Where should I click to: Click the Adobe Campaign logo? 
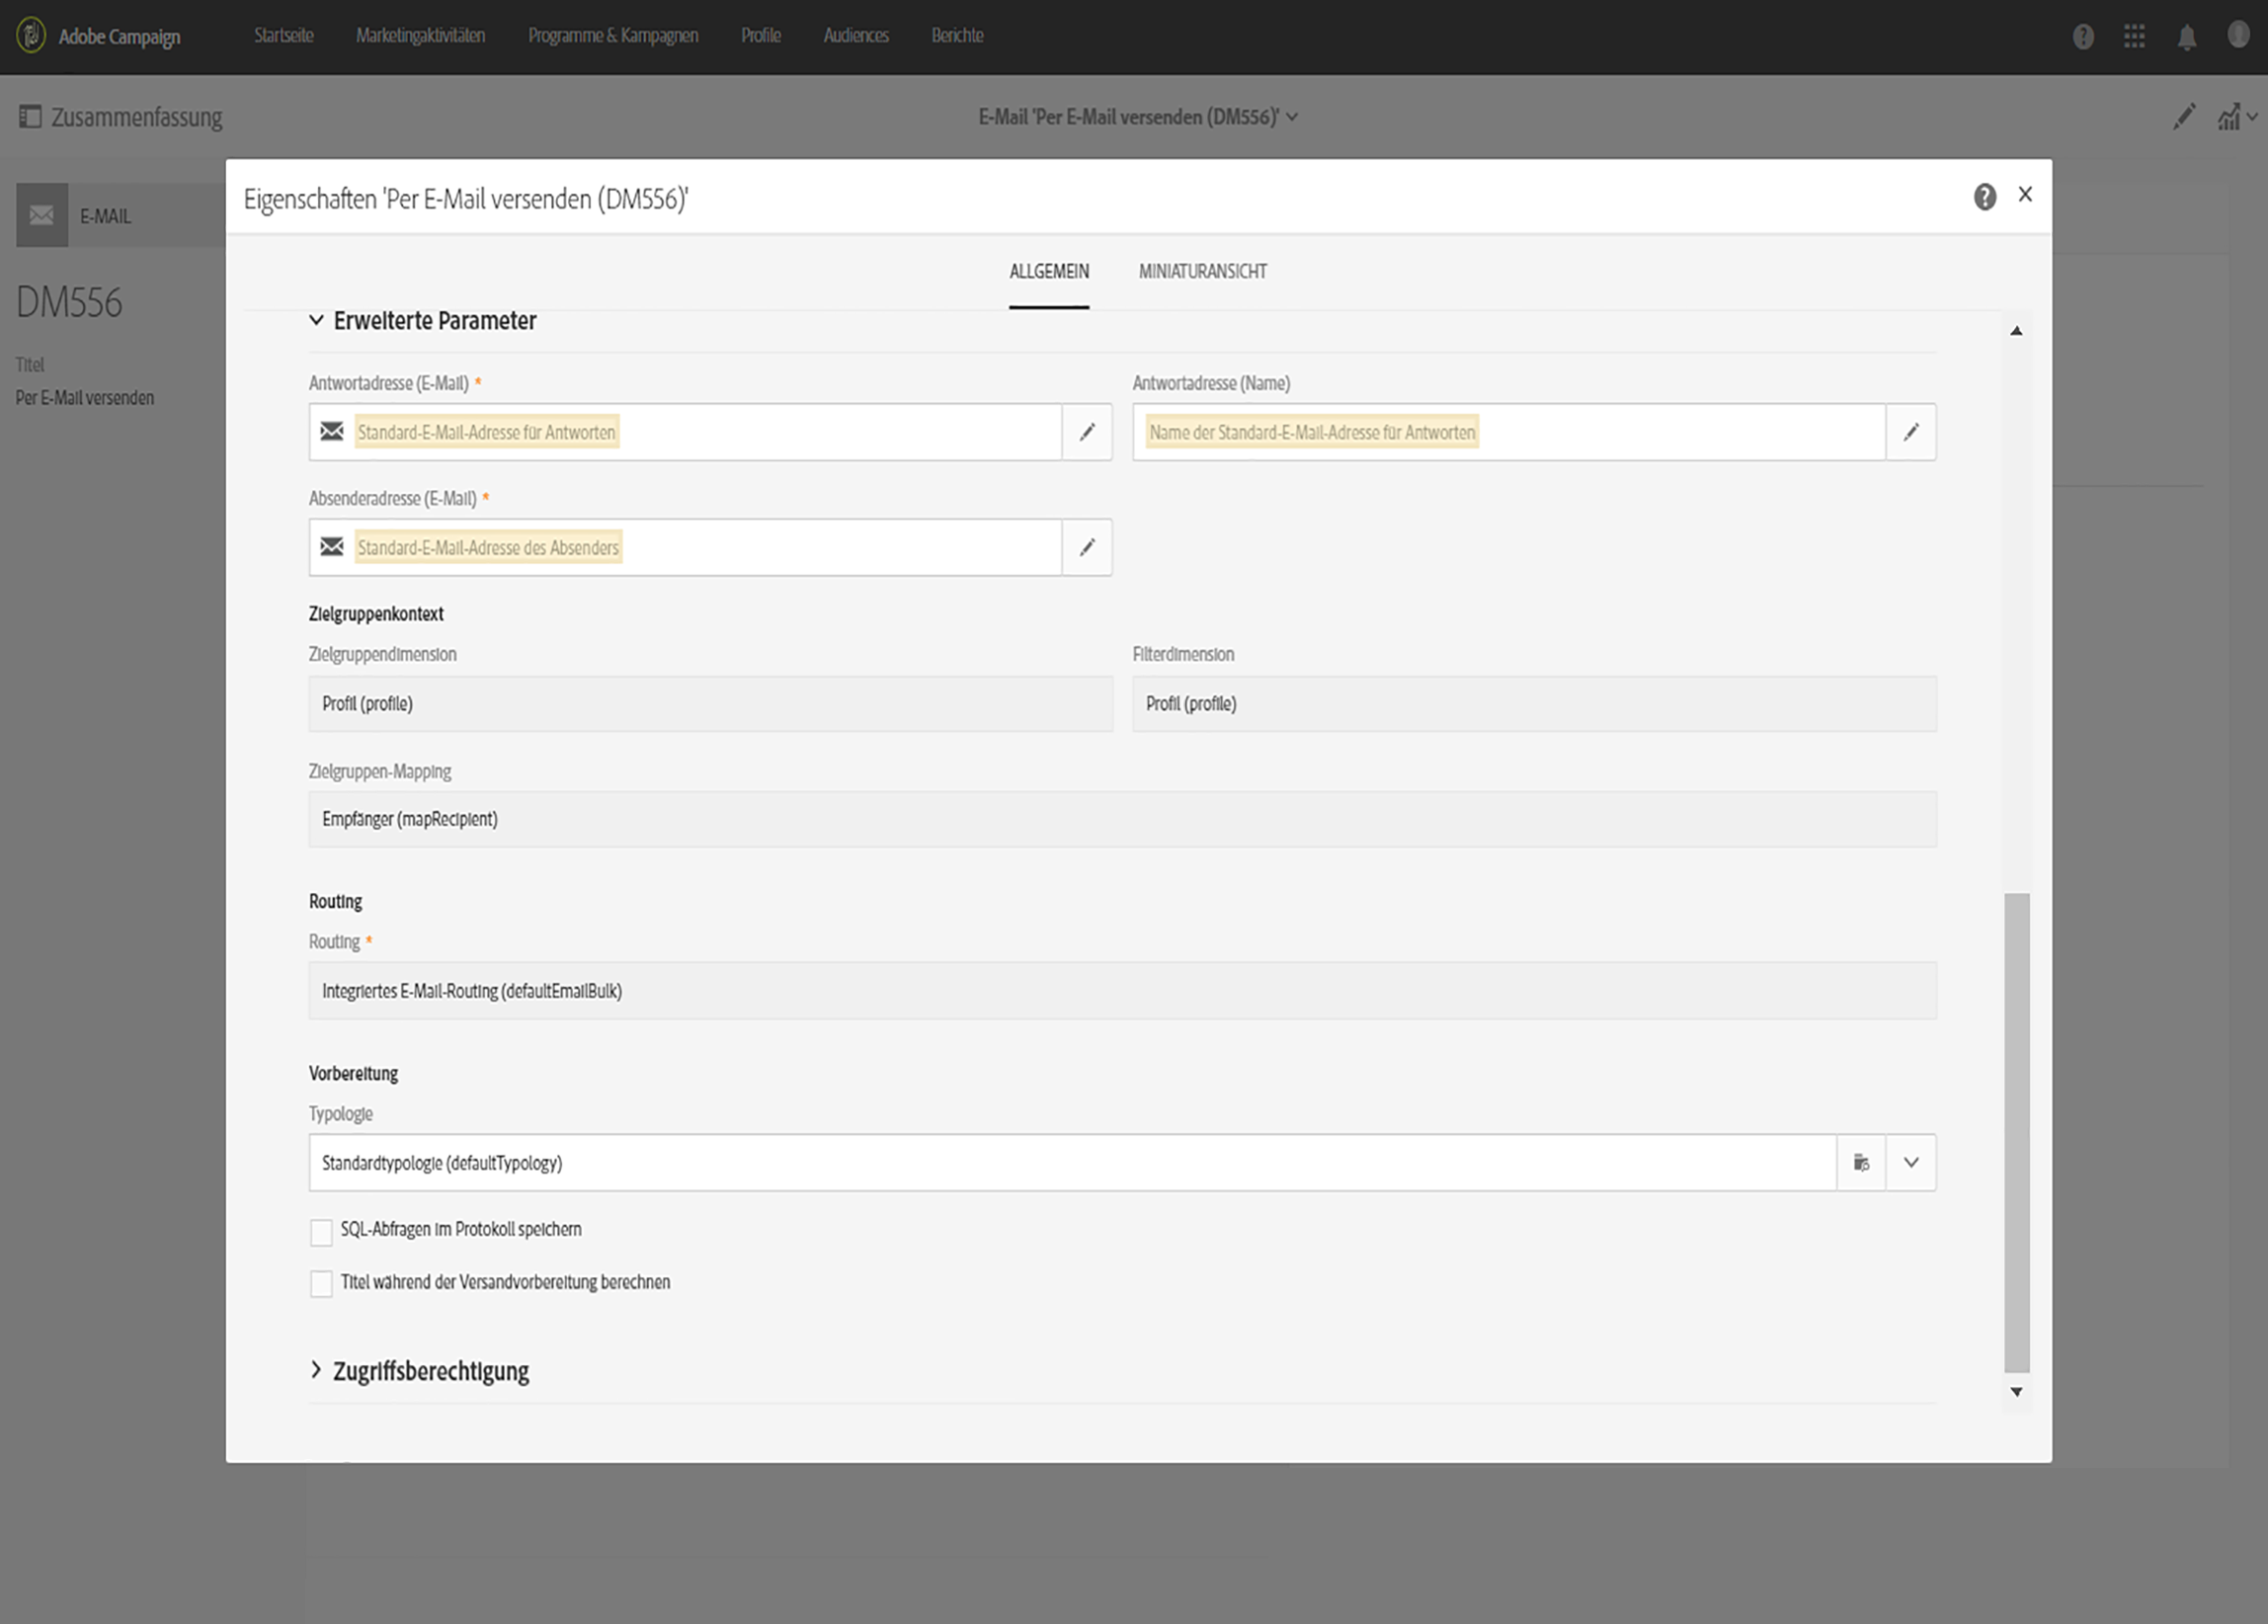(x=32, y=36)
